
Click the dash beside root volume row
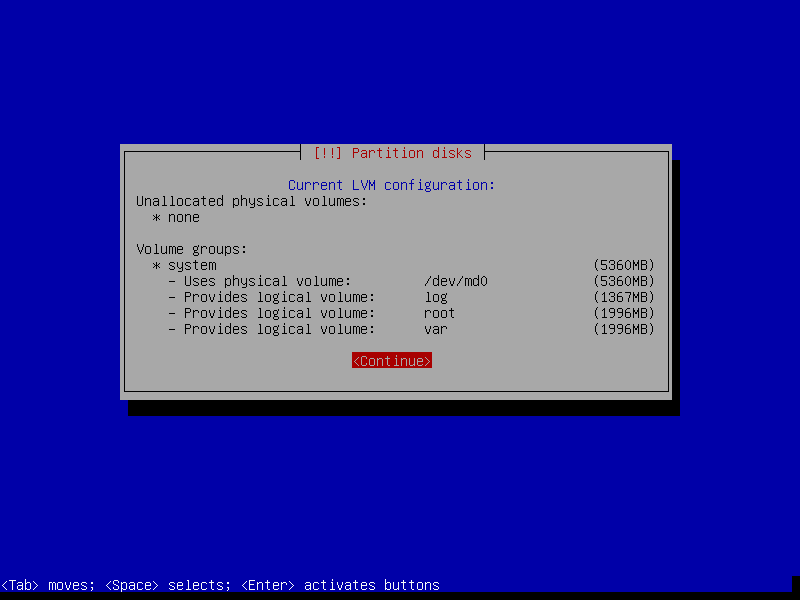point(171,313)
